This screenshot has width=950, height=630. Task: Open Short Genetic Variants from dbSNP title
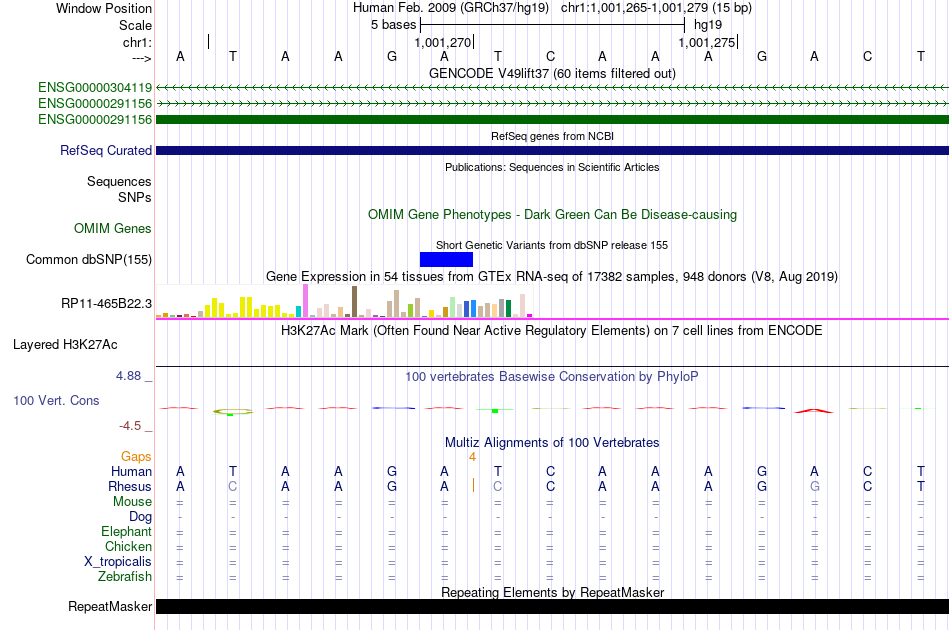coord(552,245)
